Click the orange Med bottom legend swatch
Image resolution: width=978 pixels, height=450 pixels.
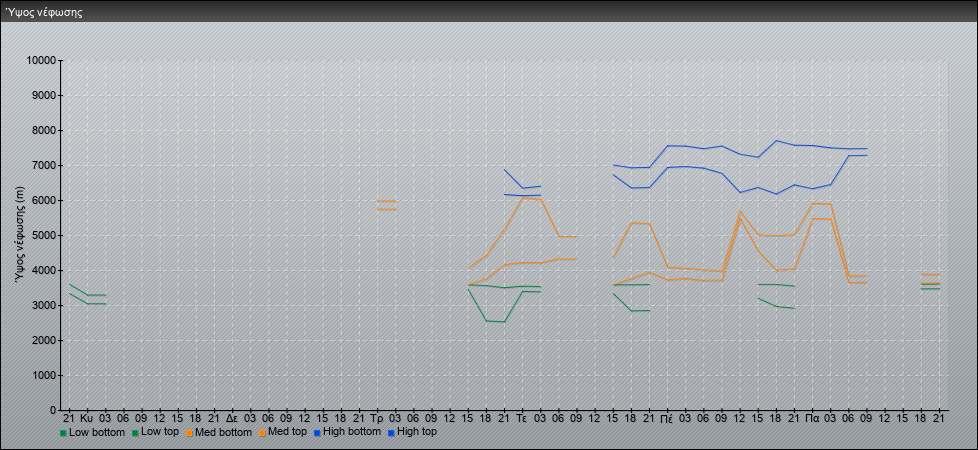[x=189, y=433]
